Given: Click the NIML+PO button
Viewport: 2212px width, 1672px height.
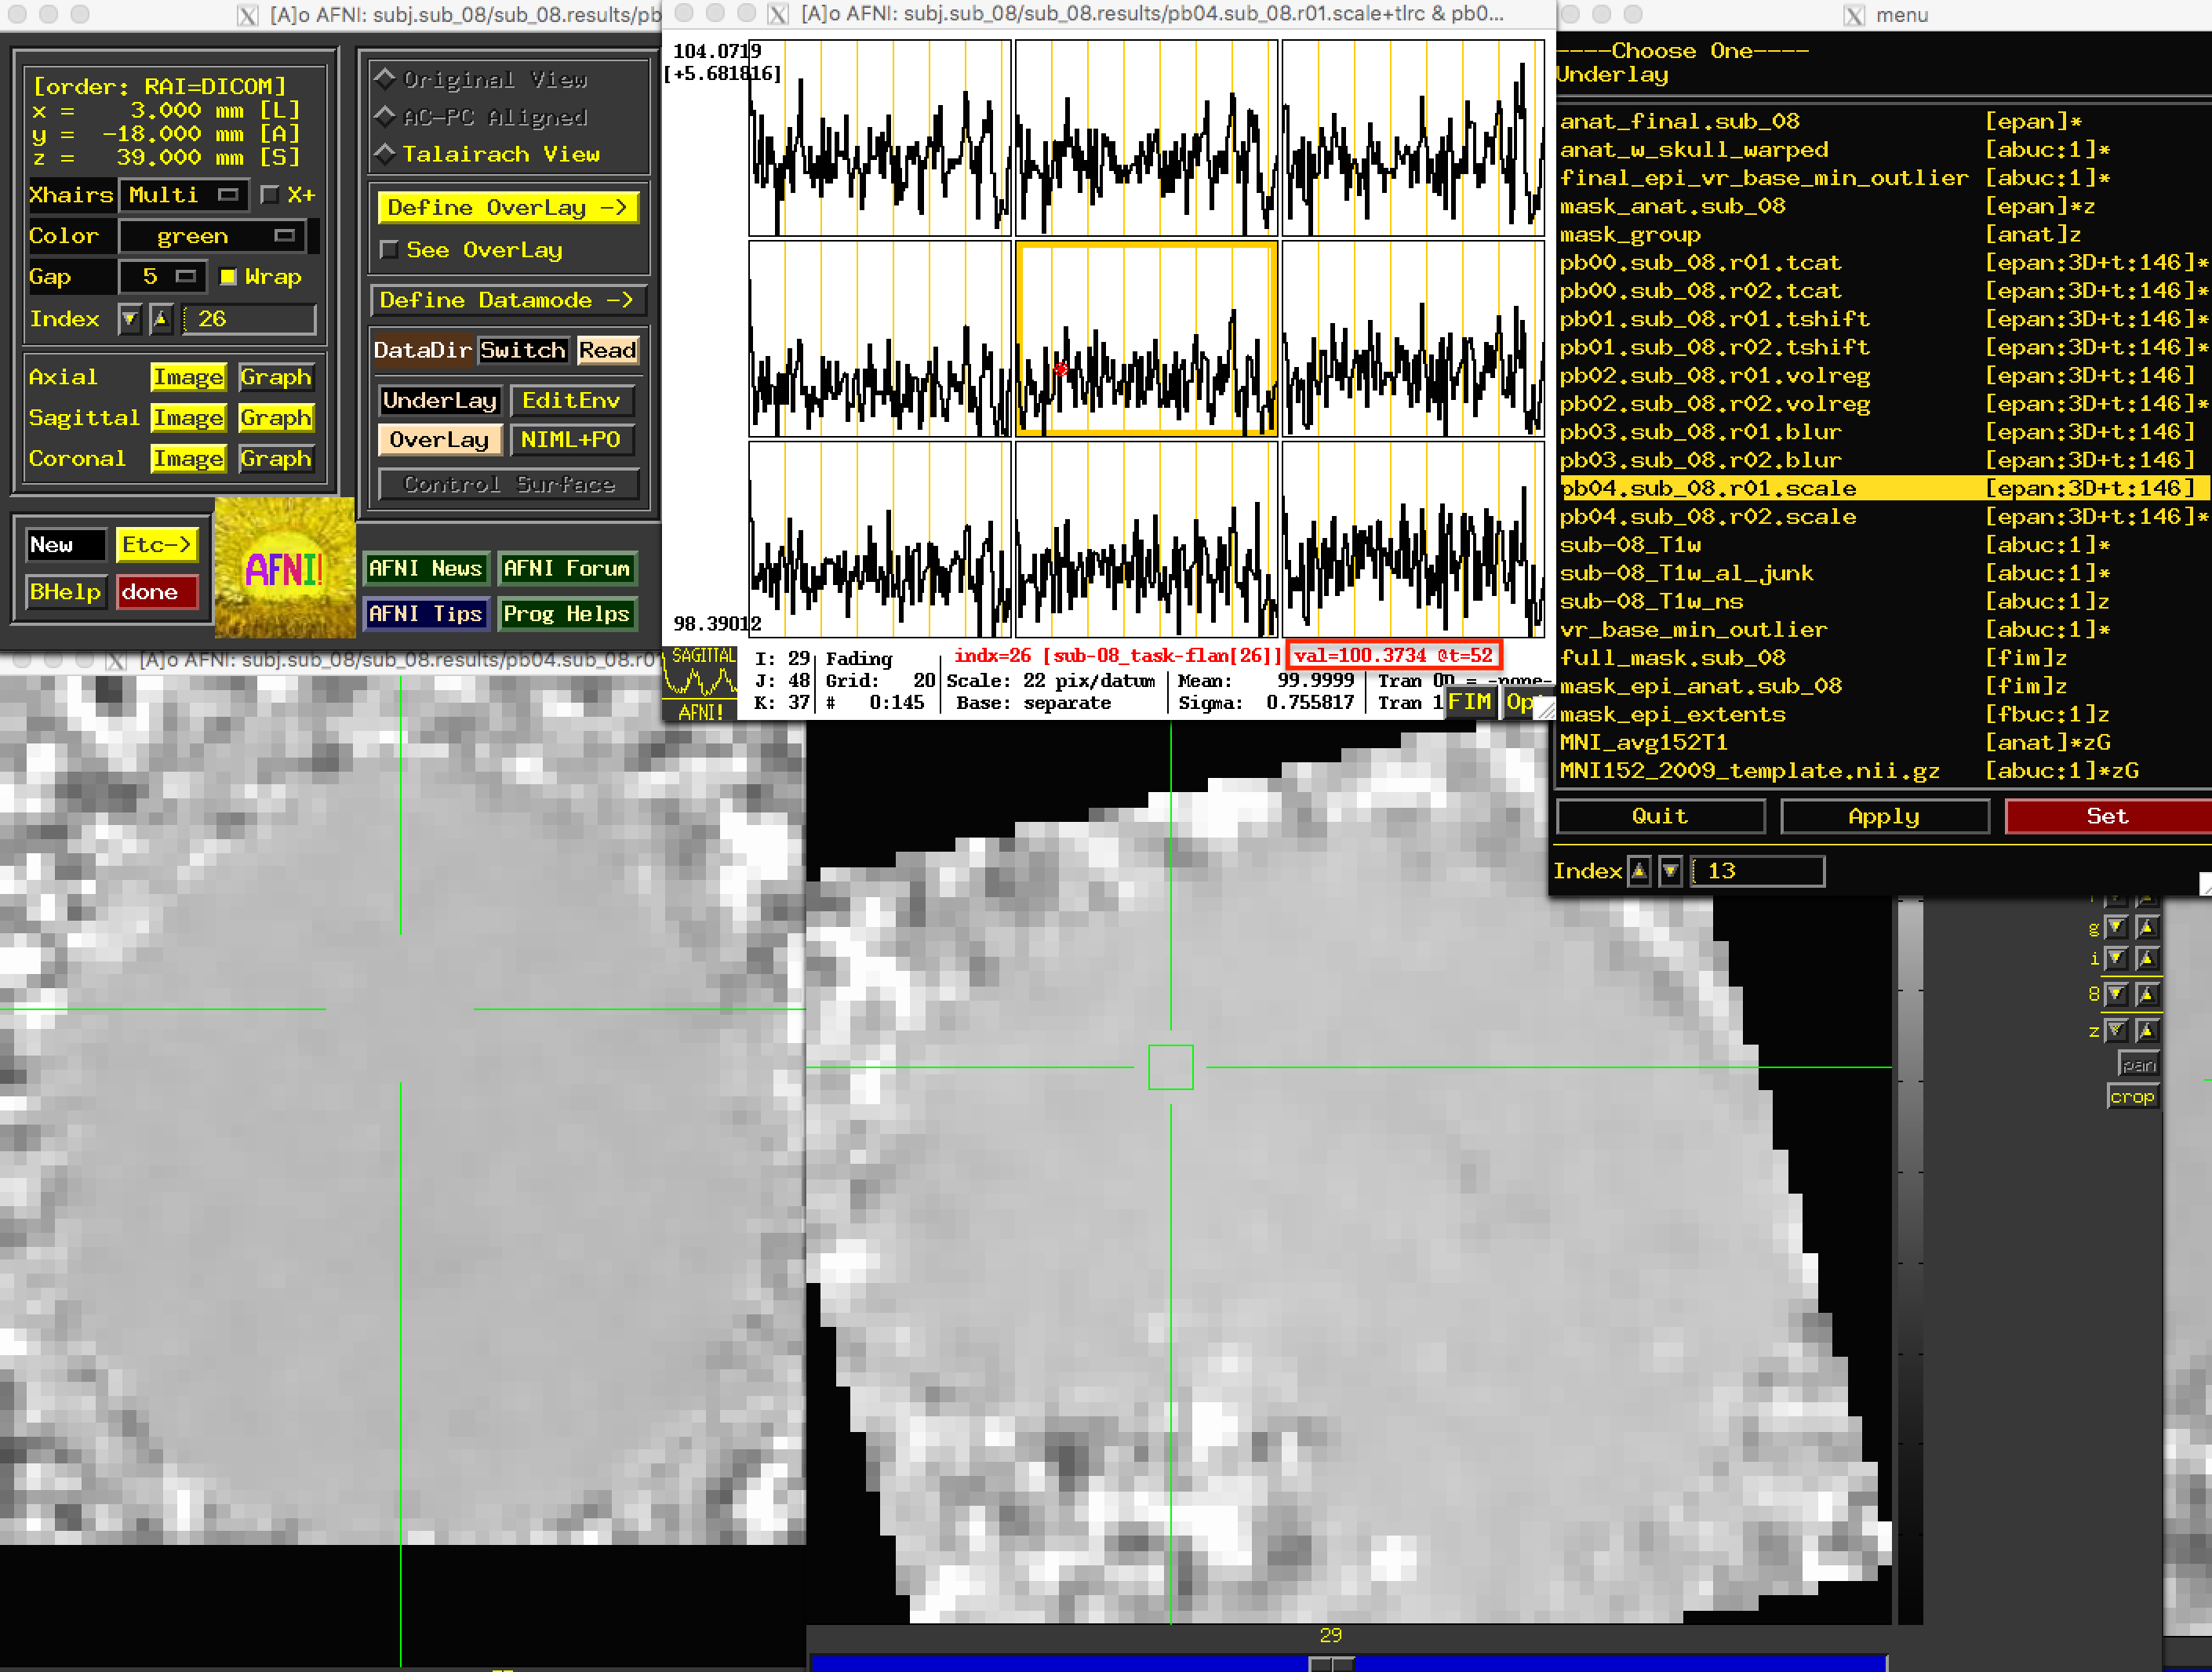Looking at the screenshot, I should point(571,440).
